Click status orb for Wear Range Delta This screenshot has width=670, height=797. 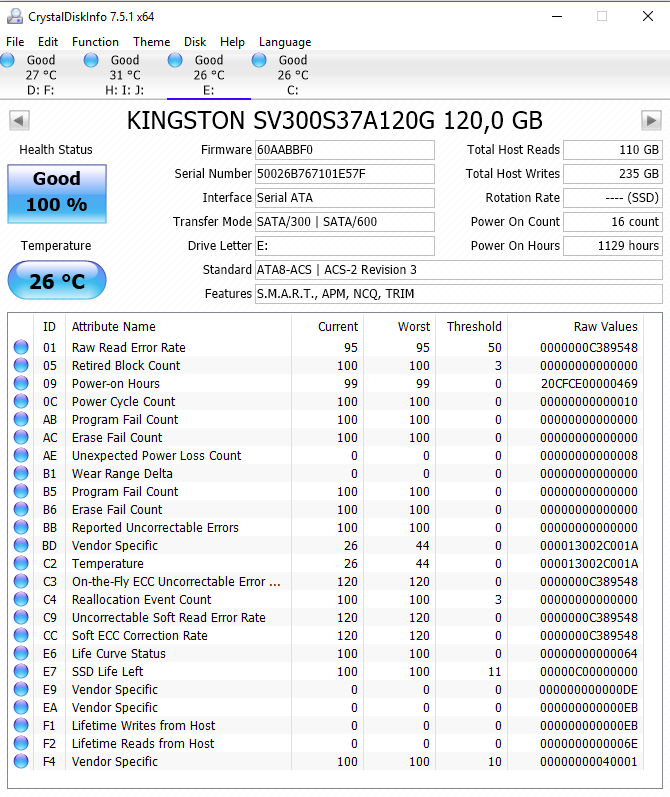point(21,473)
